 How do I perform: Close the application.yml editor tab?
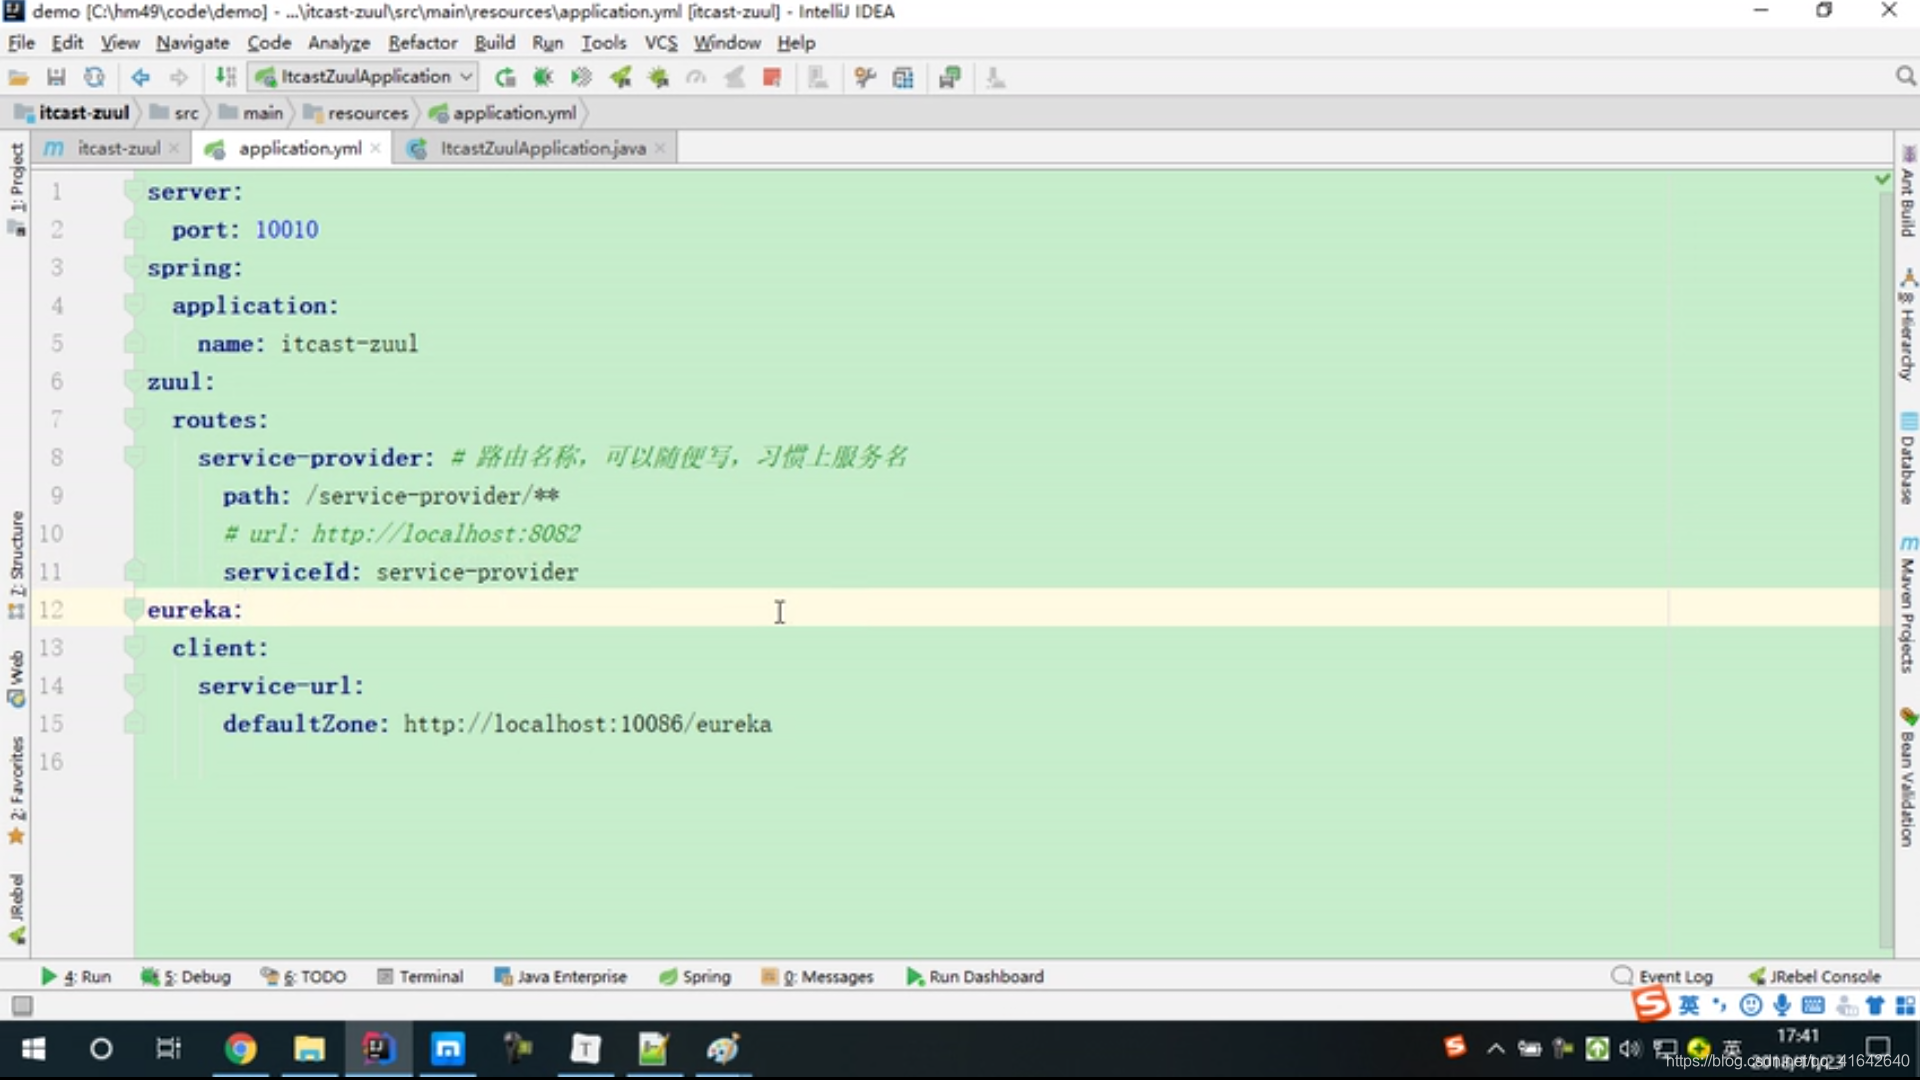click(375, 148)
